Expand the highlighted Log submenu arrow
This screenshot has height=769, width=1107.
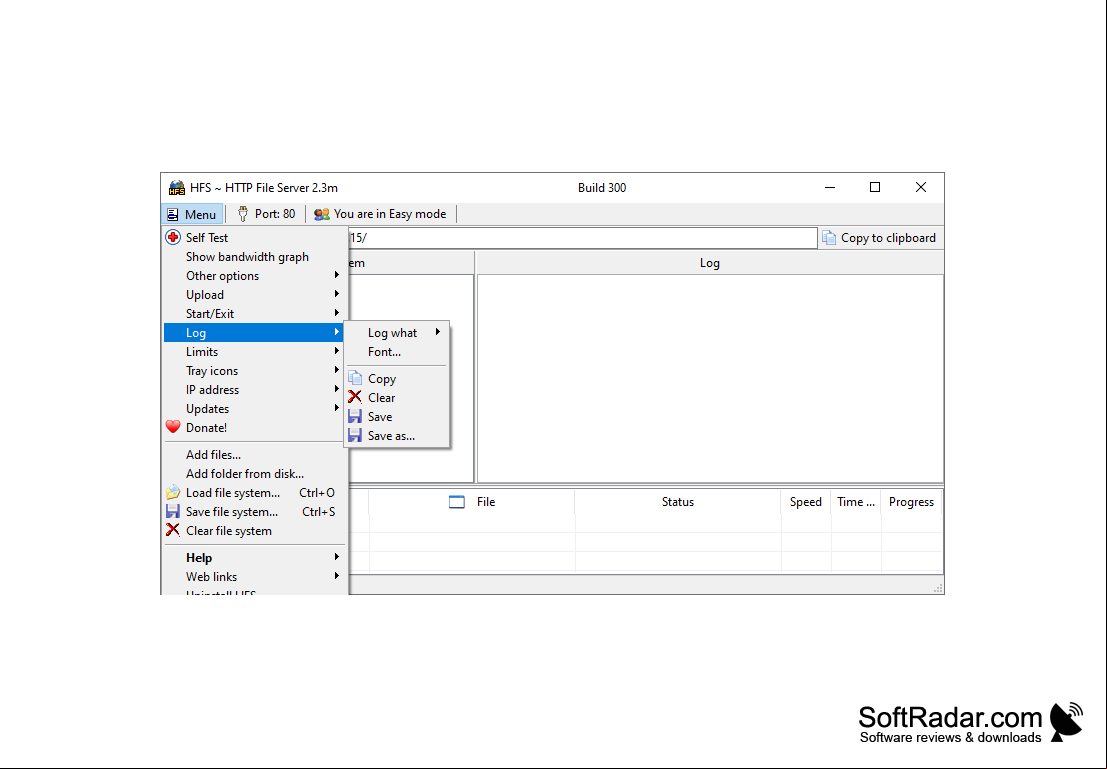tap(337, 332)
